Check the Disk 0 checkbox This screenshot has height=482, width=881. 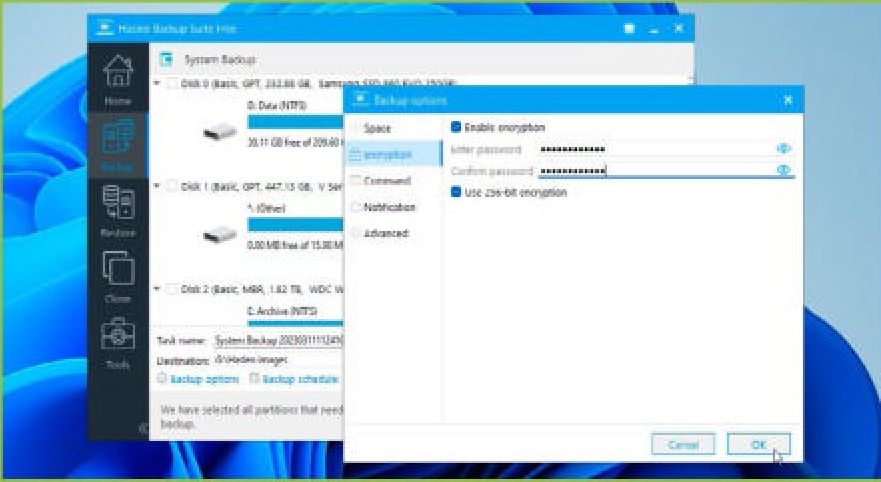(x=171, y=83)
